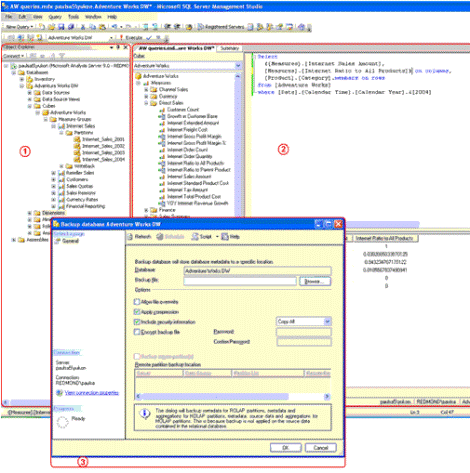Check the Allow file overwrite checkbox
The image size is (470, 473).
tap(137, 302)
